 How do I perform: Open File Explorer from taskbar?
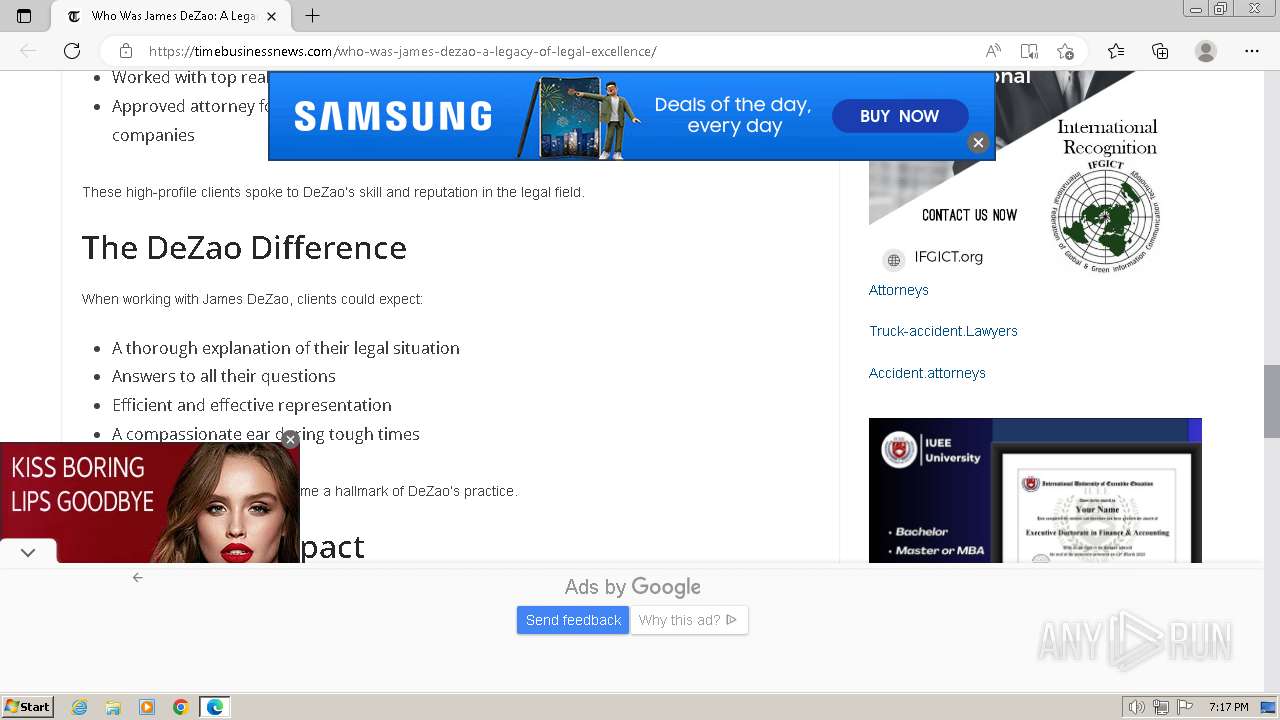coord(113,707)
